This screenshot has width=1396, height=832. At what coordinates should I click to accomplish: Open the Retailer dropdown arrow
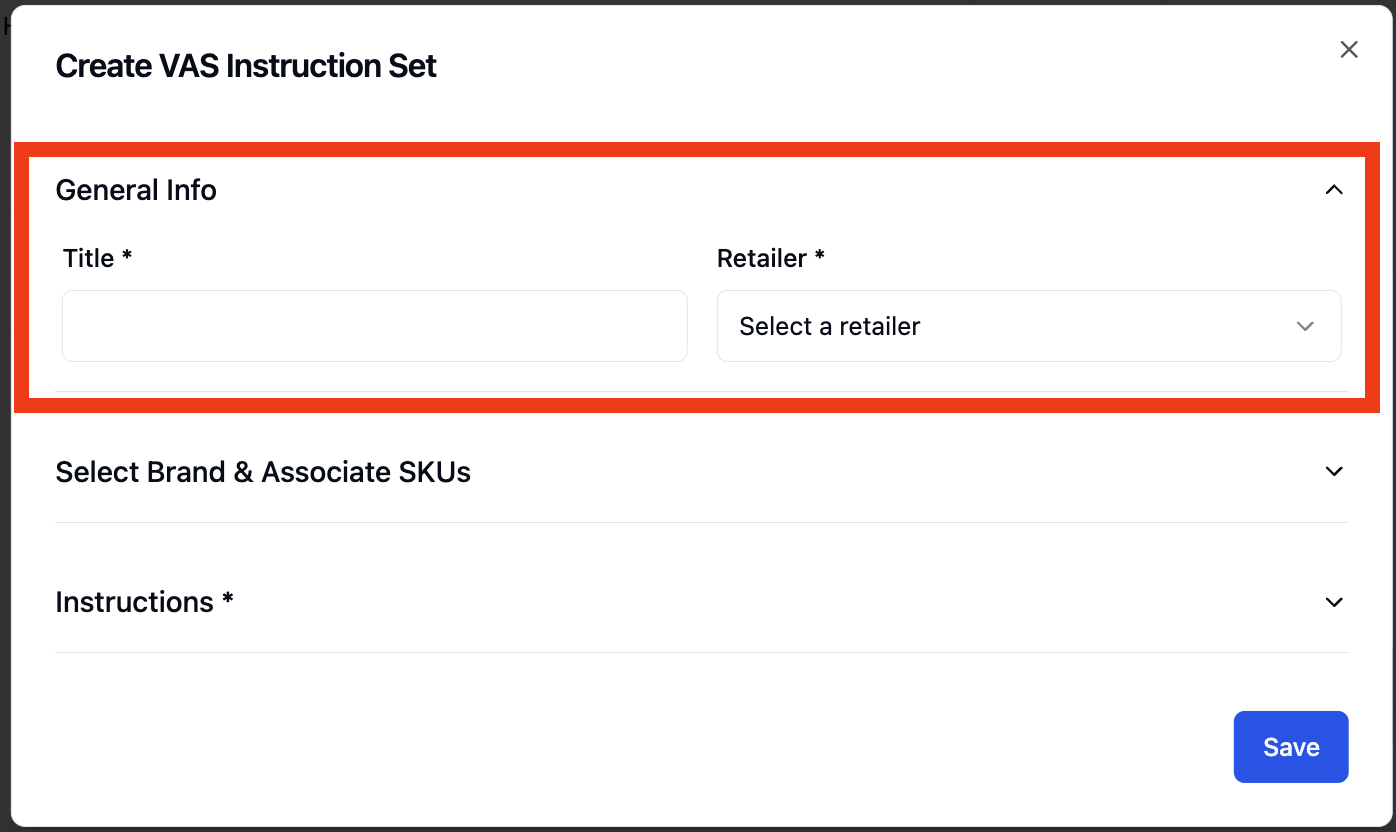(x=1305, y=326)
